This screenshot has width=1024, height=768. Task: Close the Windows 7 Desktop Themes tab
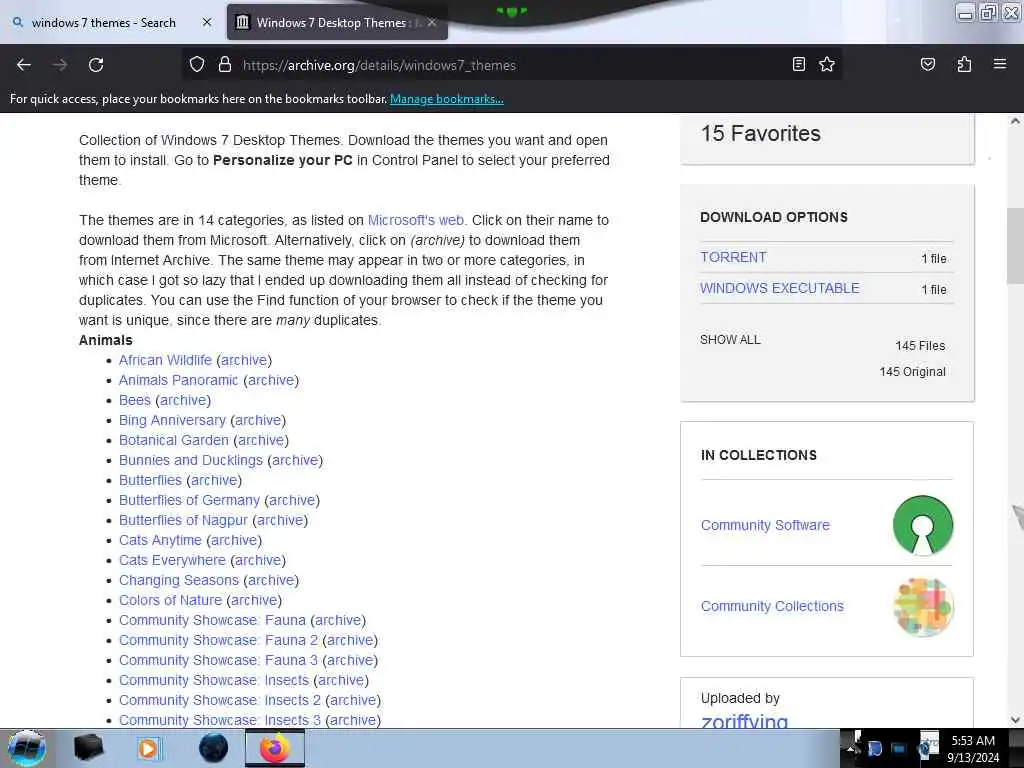432,22
